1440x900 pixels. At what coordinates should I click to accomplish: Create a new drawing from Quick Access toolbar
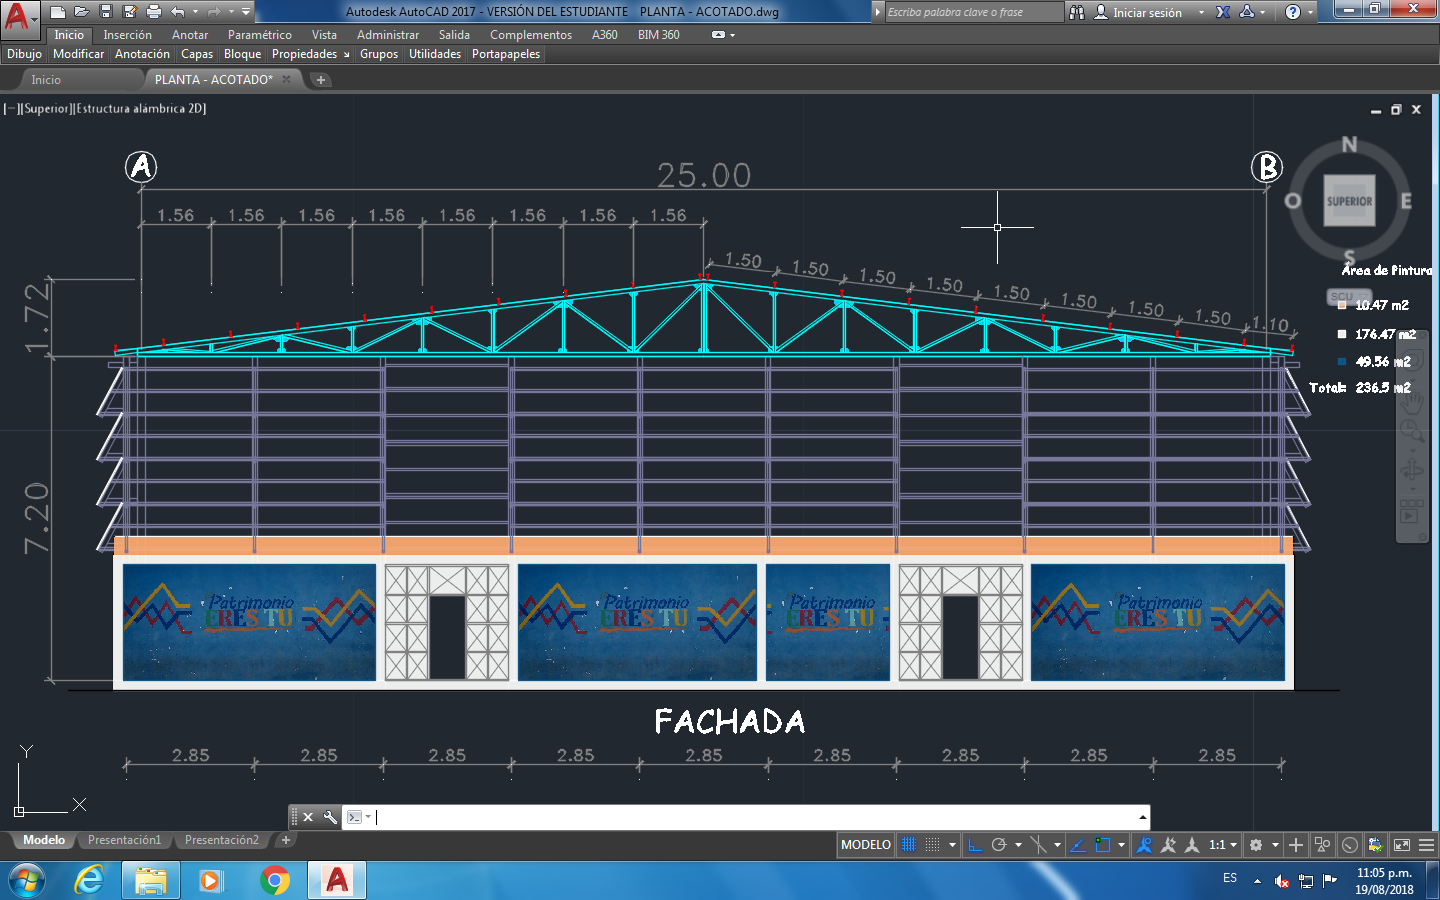58,12
